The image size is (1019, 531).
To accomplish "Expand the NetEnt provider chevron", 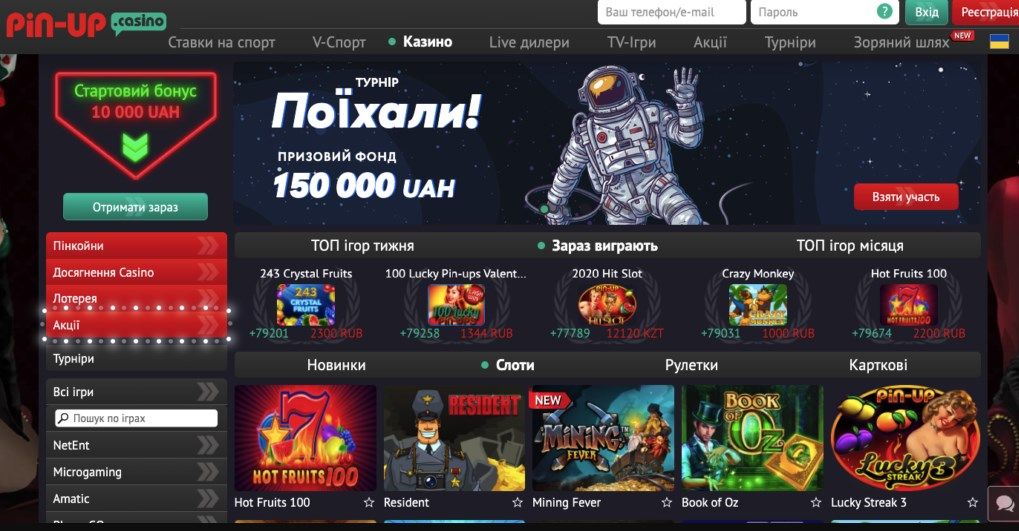I will tap(207, 445).
